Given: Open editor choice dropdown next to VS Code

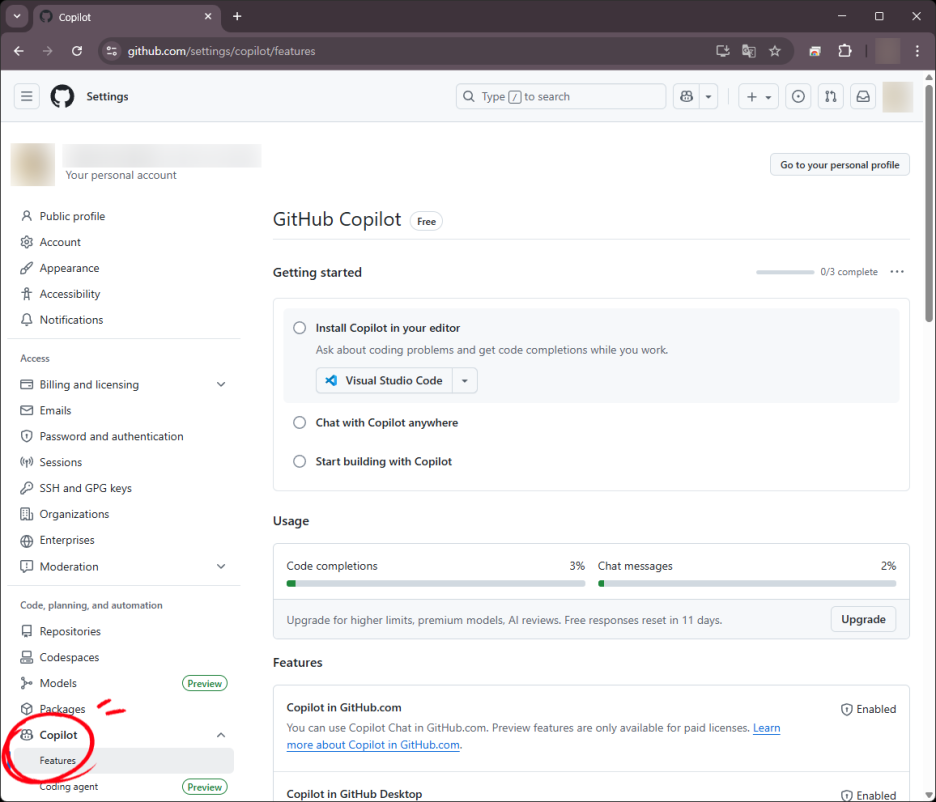Looking at the screenshot, I should coord(464,380).
